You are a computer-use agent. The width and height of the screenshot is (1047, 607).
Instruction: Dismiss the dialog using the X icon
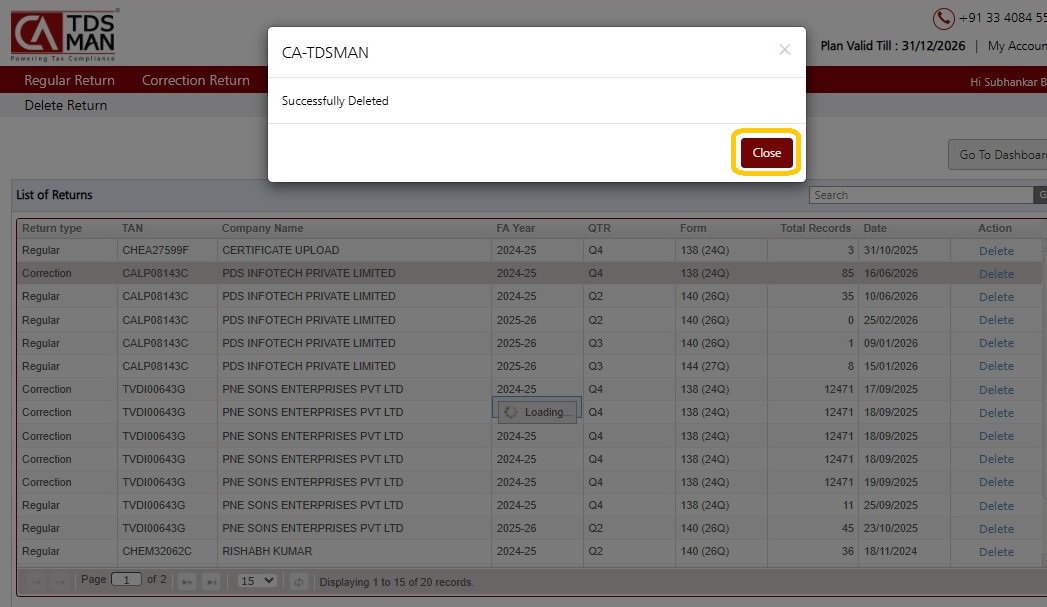[x=785, y=49]
